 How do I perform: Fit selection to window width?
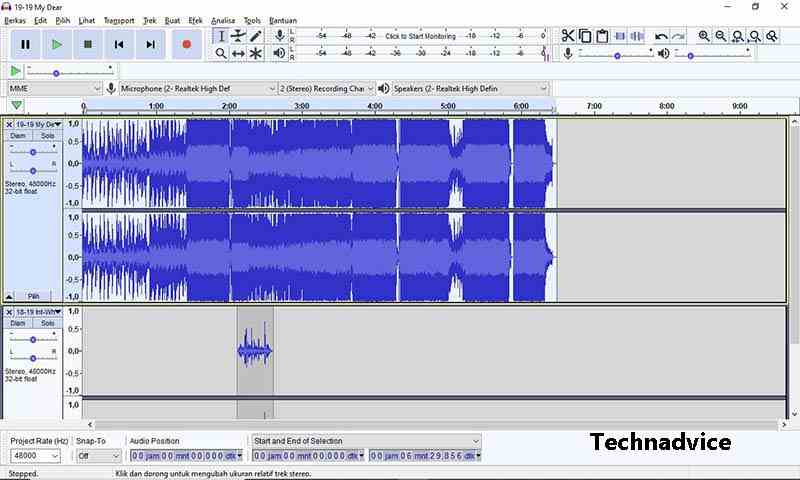pyautogui.click(x=738, y=36)
